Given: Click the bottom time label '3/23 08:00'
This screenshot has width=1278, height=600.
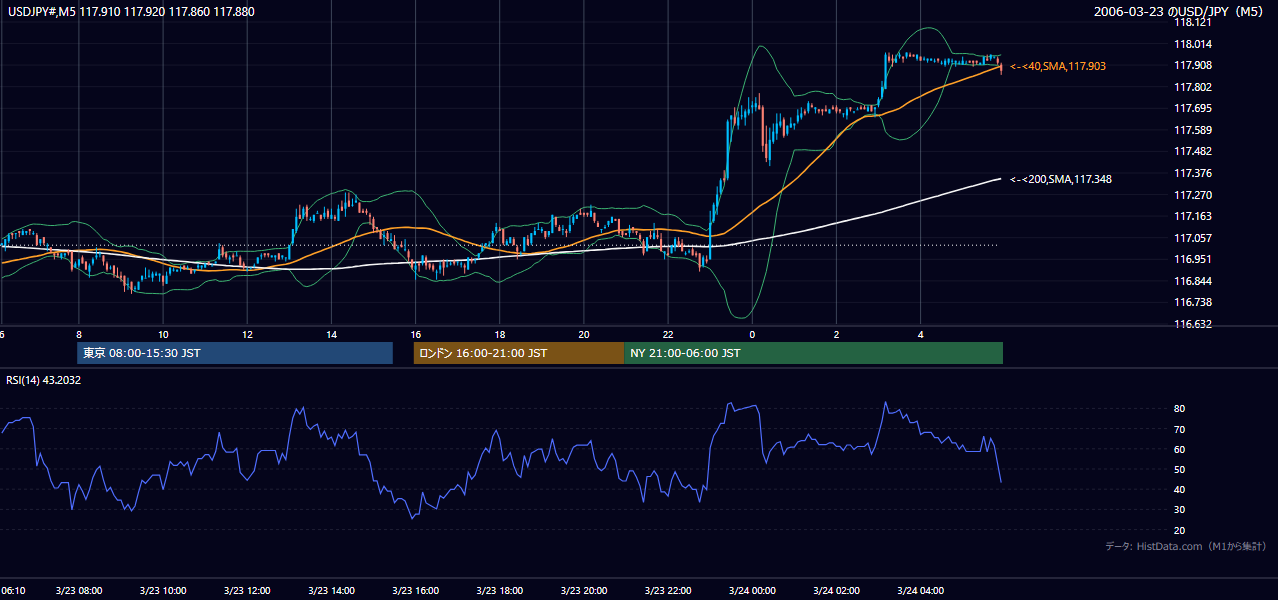Looking at the screenshot, I should point(79,591).
